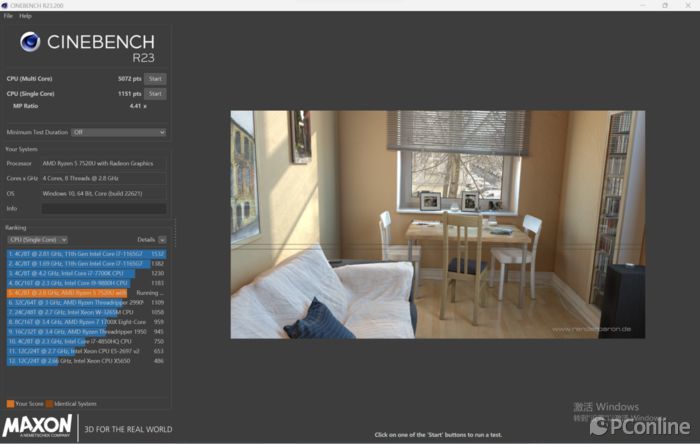Open the Help menu

coord(25,16)
